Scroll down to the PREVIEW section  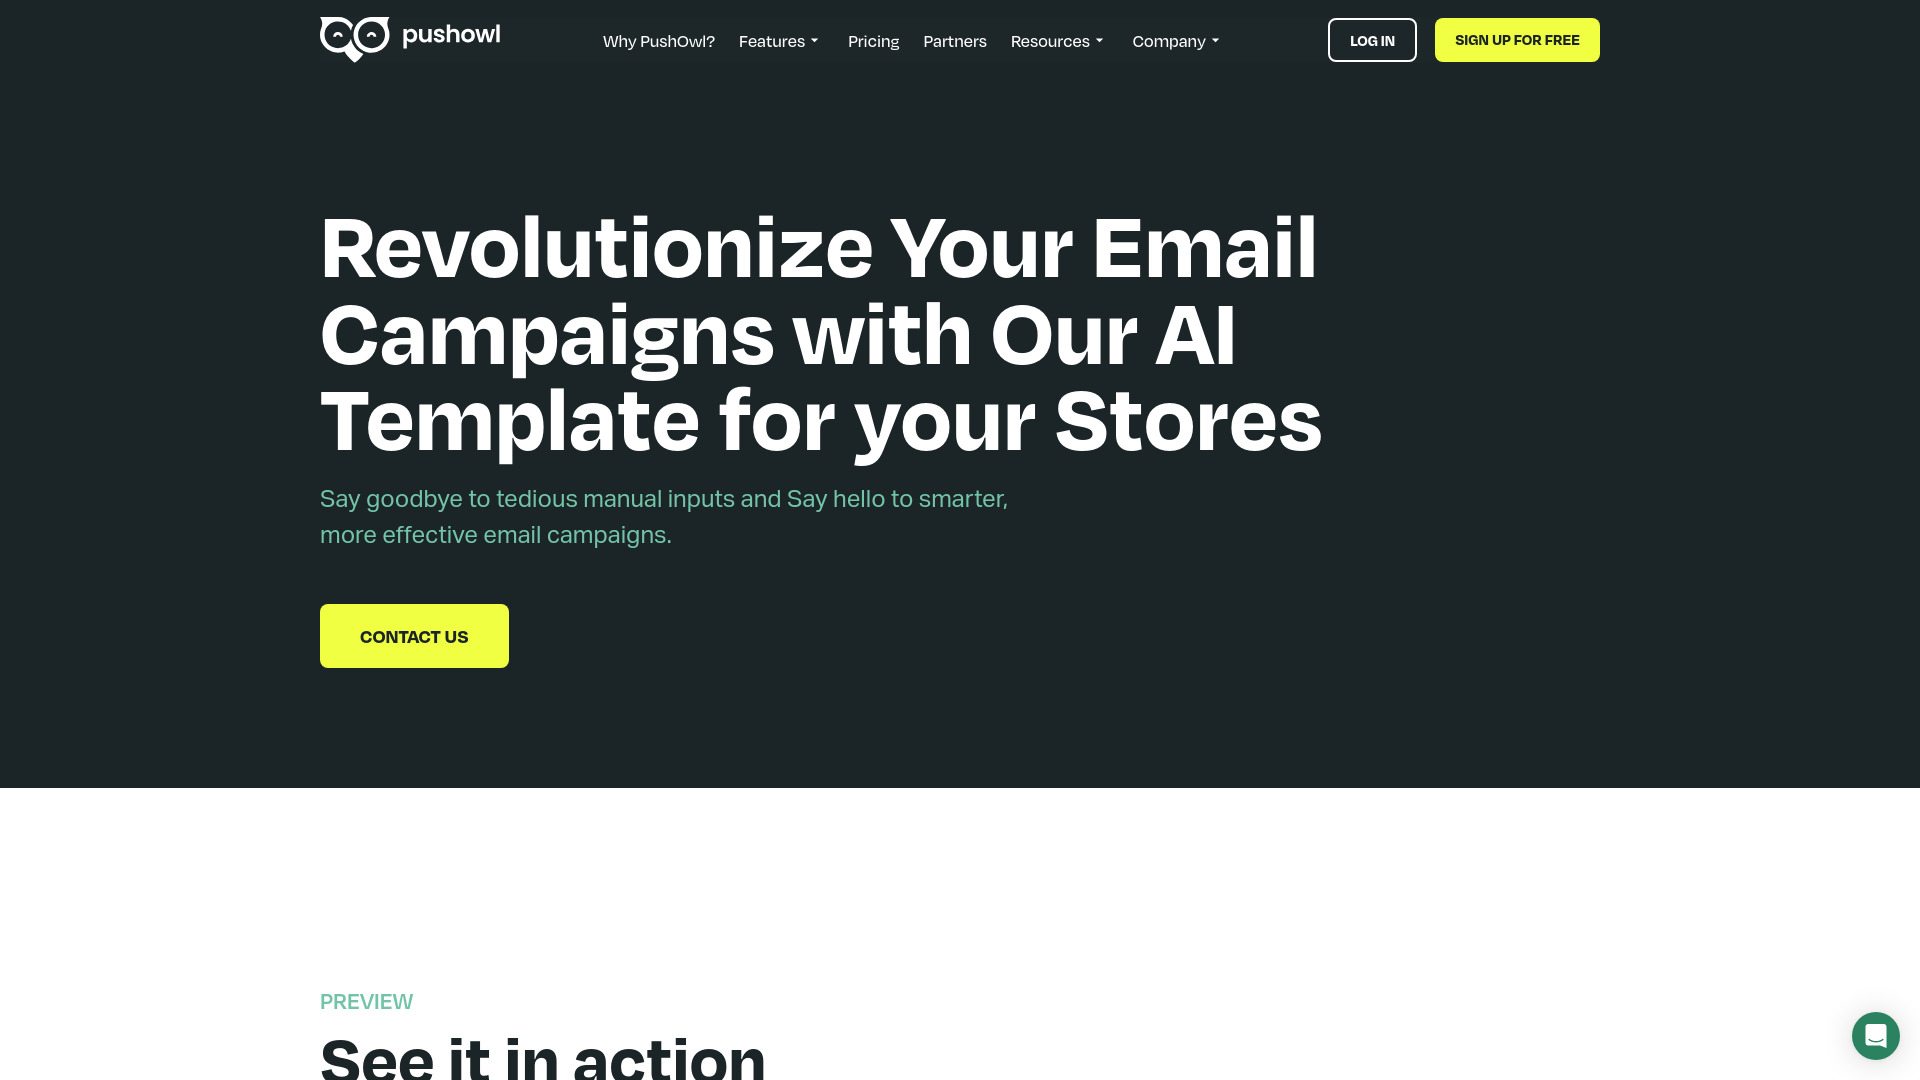click(367, 1000)
